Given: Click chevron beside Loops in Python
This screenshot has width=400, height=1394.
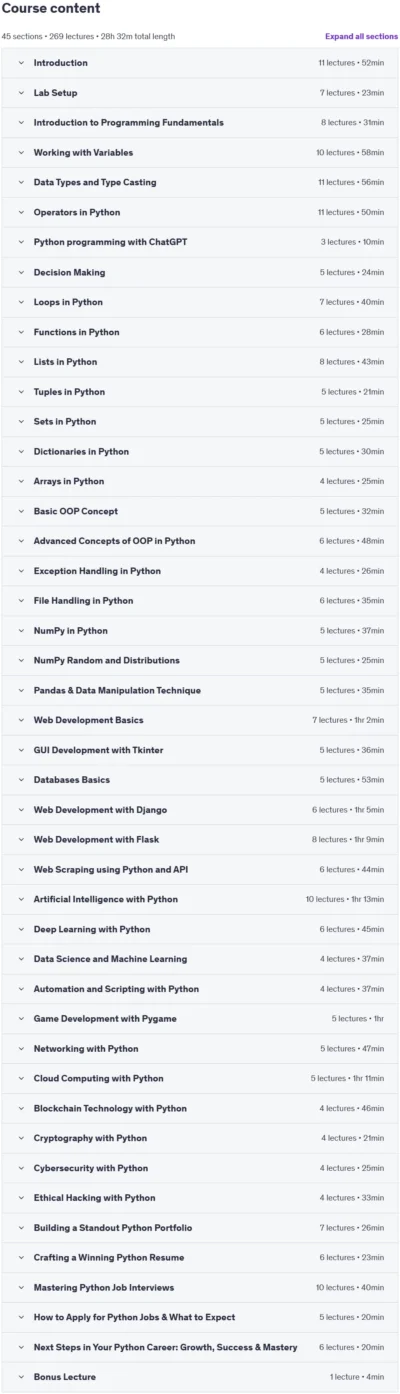Looking at the screenshot, I should pos(20,302).
